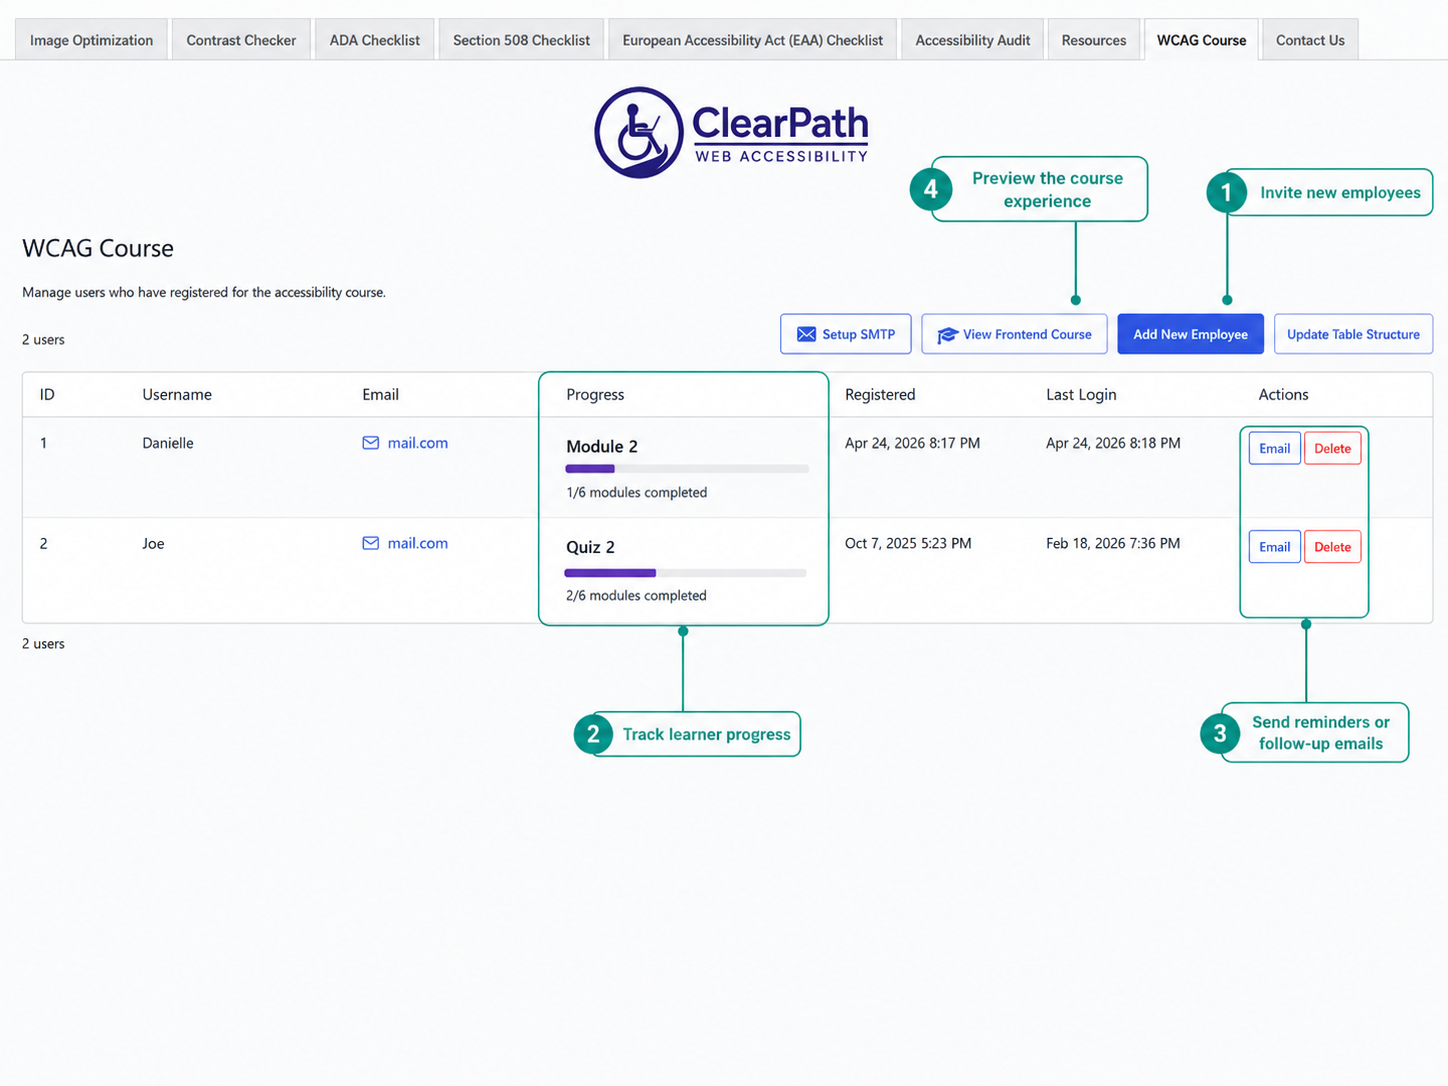Click last login 'Feb 18, 2026 7:36 PM'

[1113, 543]
